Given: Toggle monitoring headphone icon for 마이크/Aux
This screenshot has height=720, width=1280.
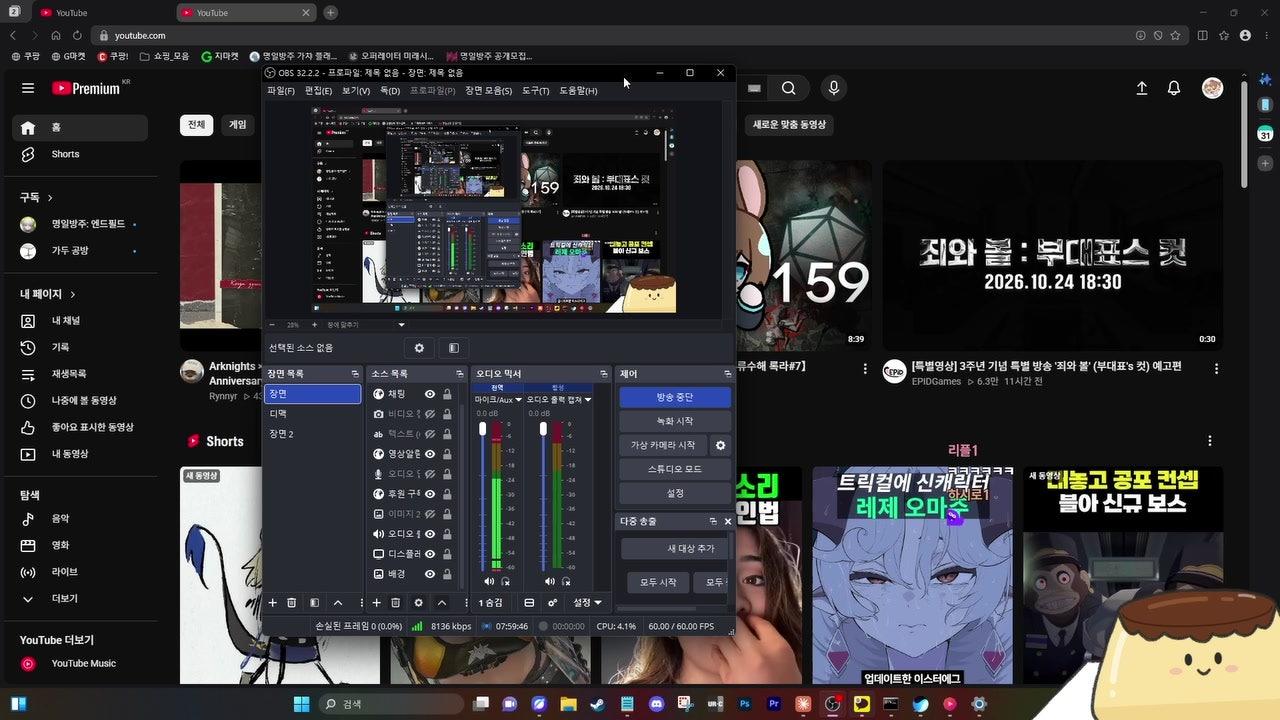Looking at the screenshot, I should [505, 581].
